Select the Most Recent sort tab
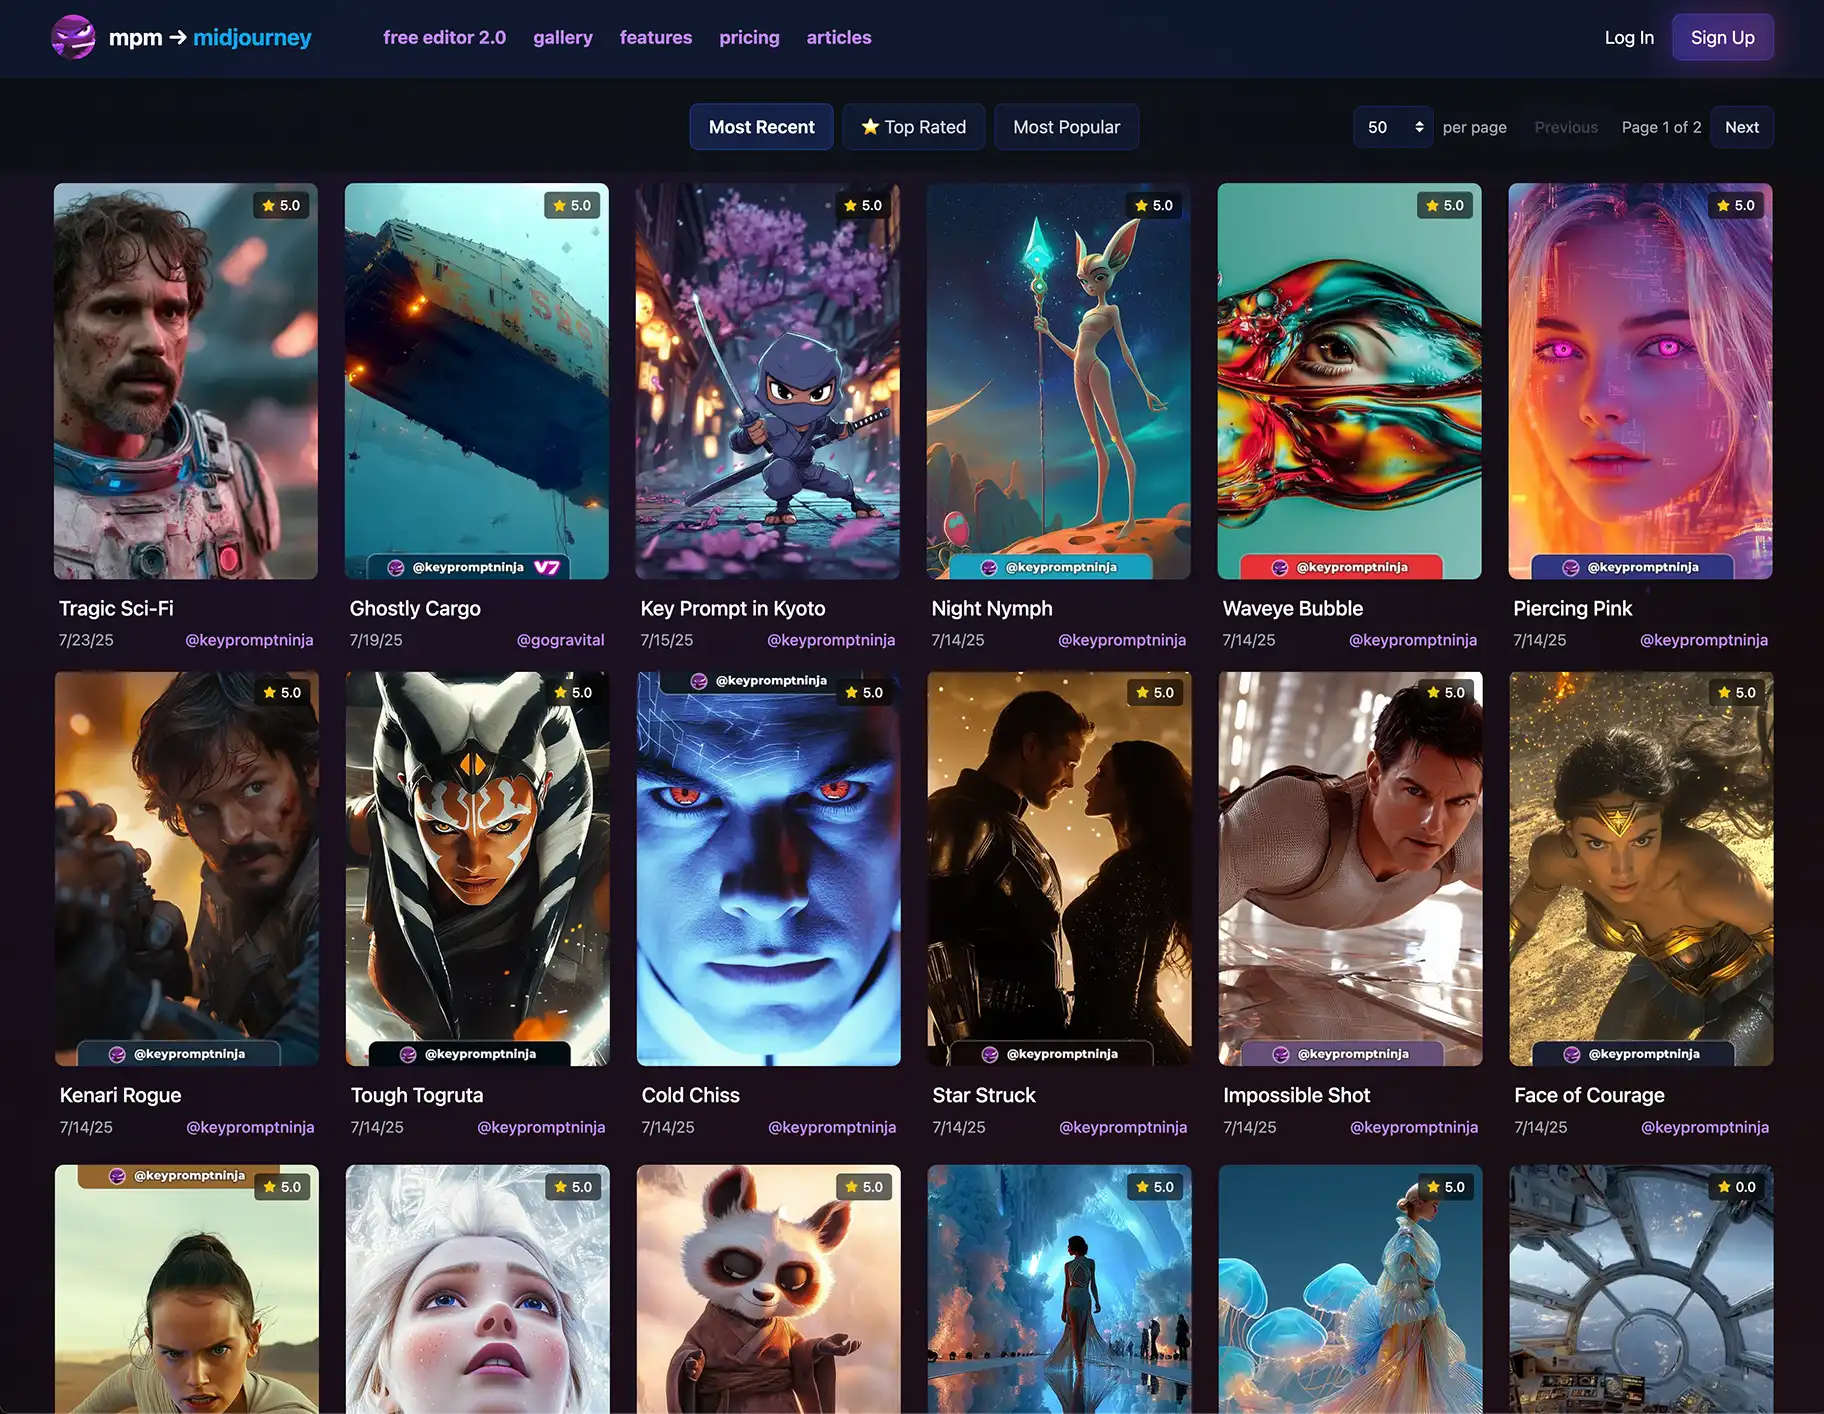 click(x=762, y=127)
